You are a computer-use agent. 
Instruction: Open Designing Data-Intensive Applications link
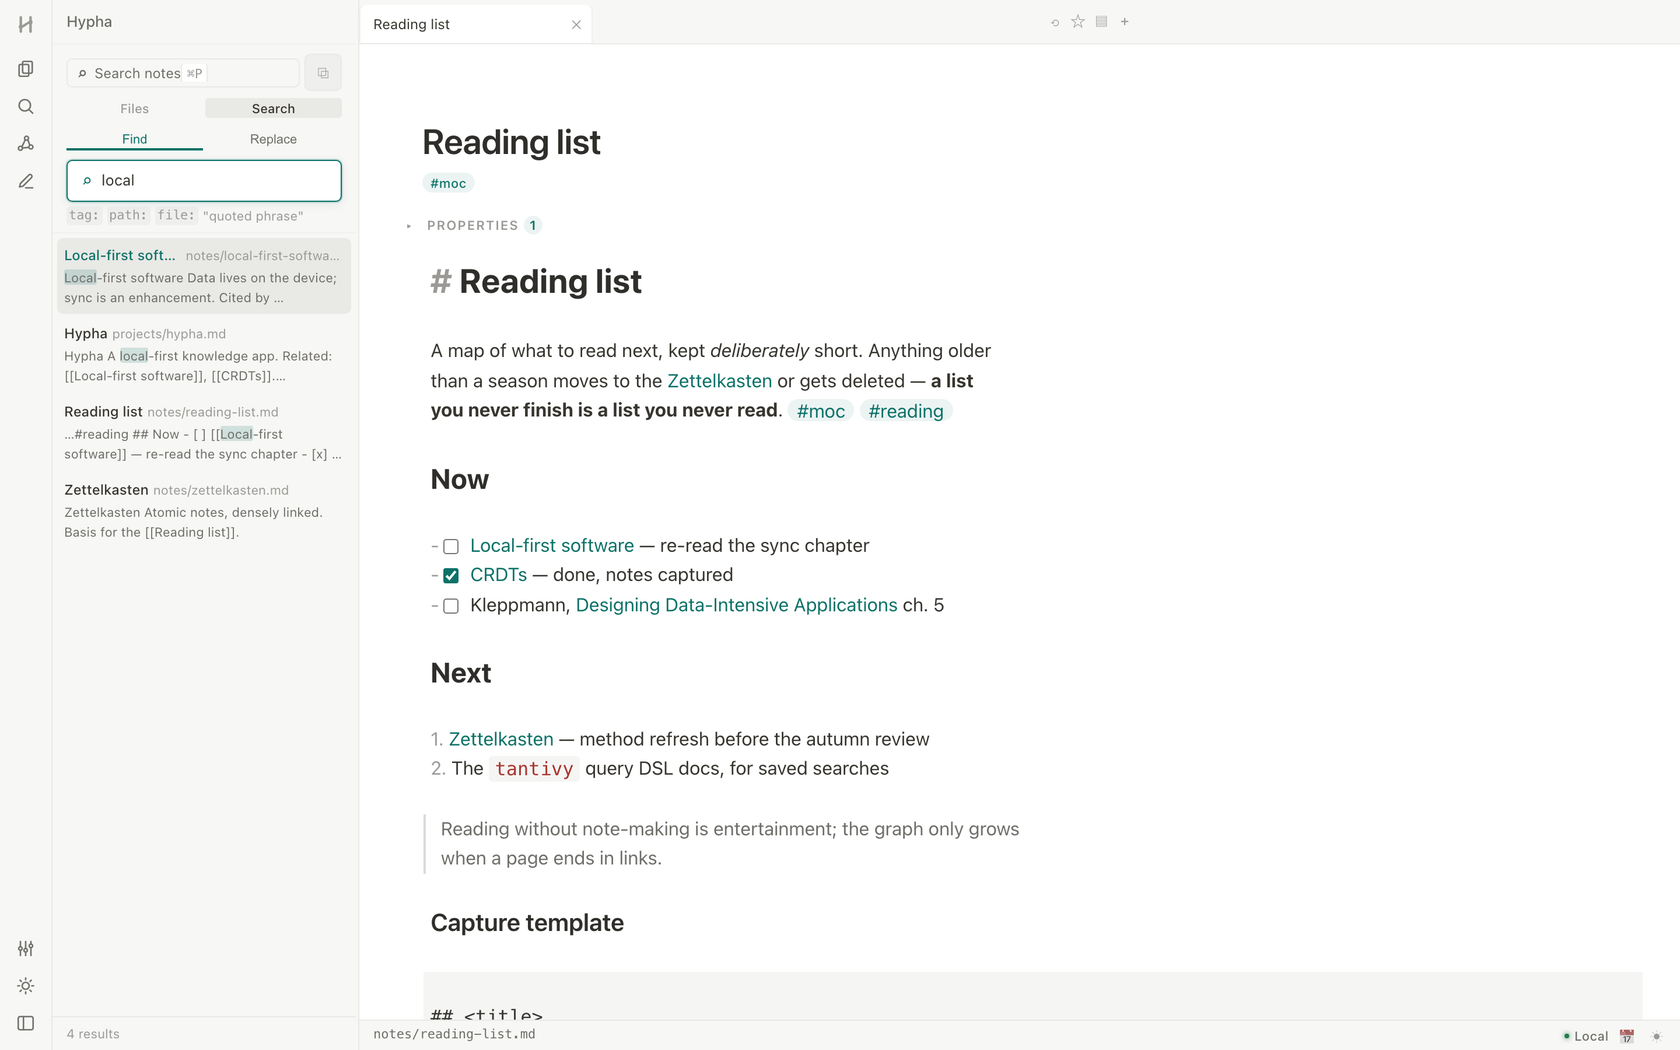click(x=737, y=605)
